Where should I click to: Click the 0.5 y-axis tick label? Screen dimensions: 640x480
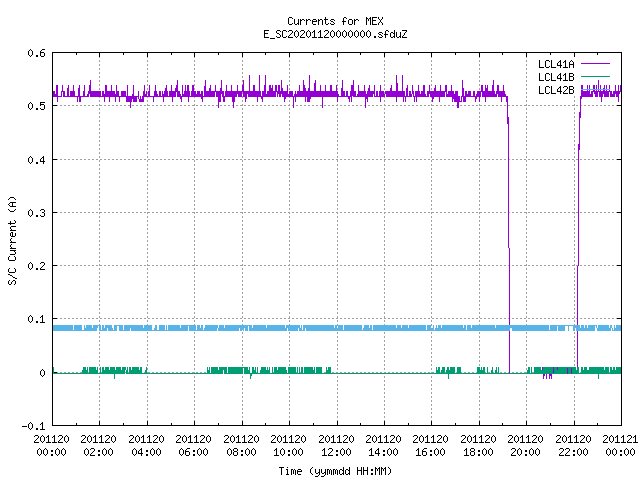[36, 106]
